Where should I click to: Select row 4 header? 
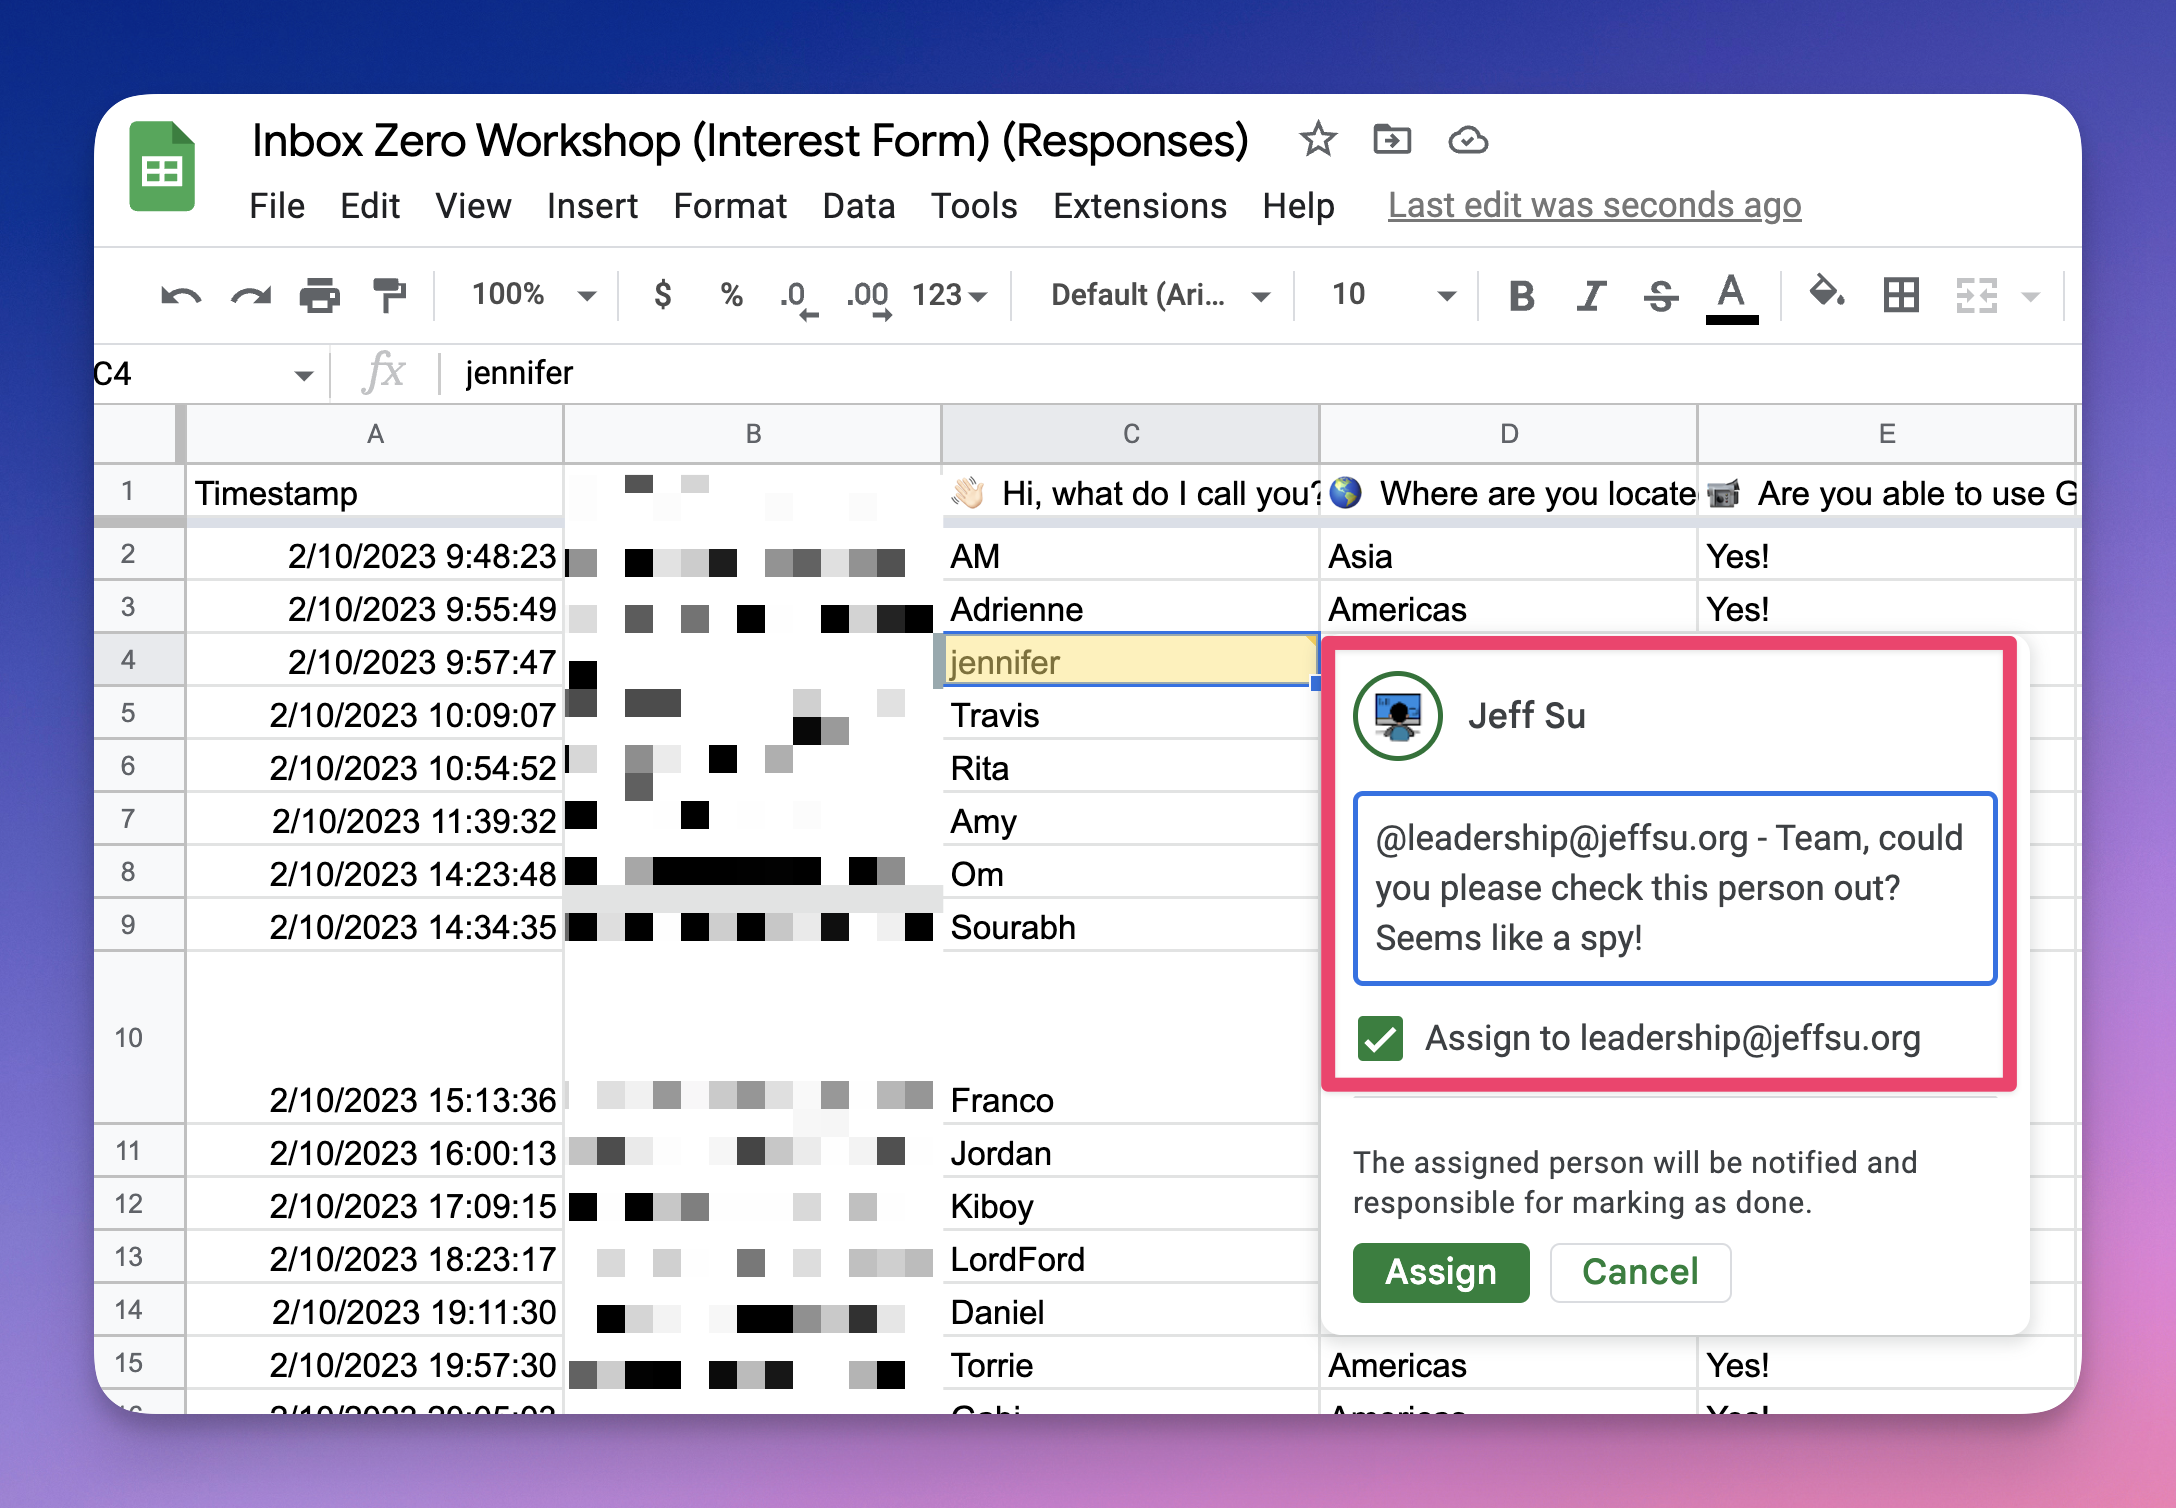pos(139,660)
